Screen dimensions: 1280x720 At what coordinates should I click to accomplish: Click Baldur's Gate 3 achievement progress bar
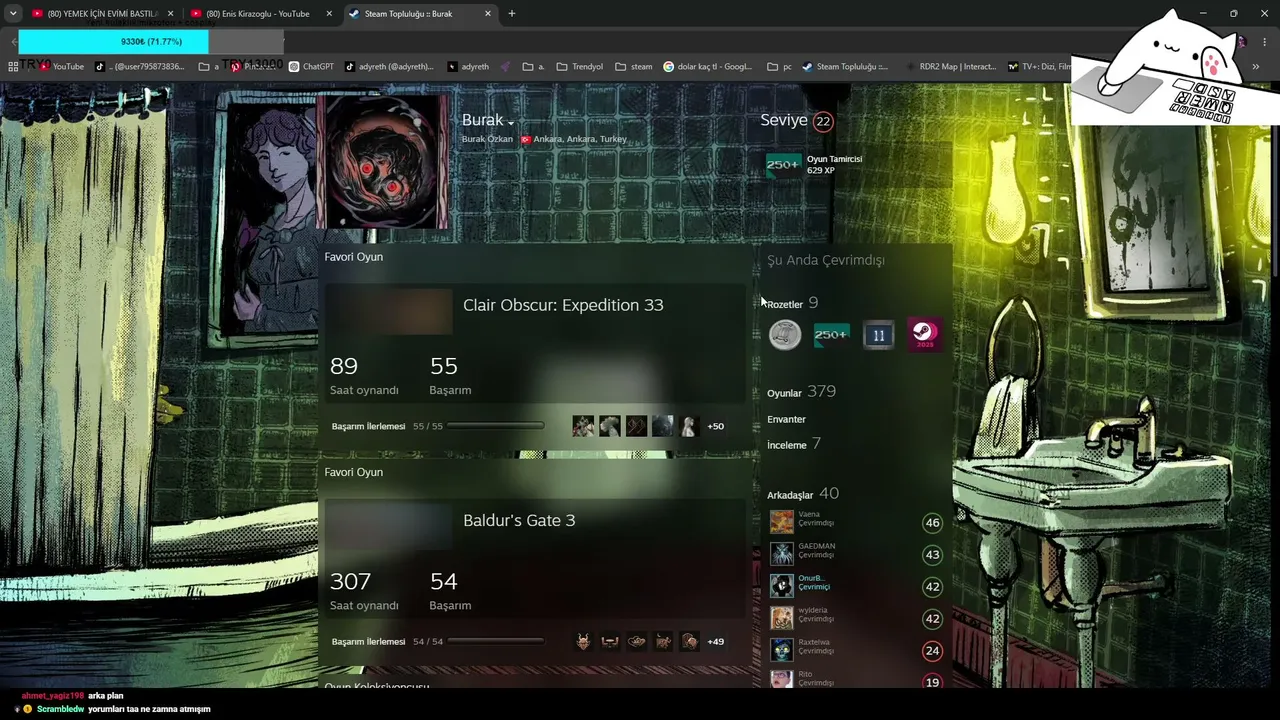coord(495,641)
